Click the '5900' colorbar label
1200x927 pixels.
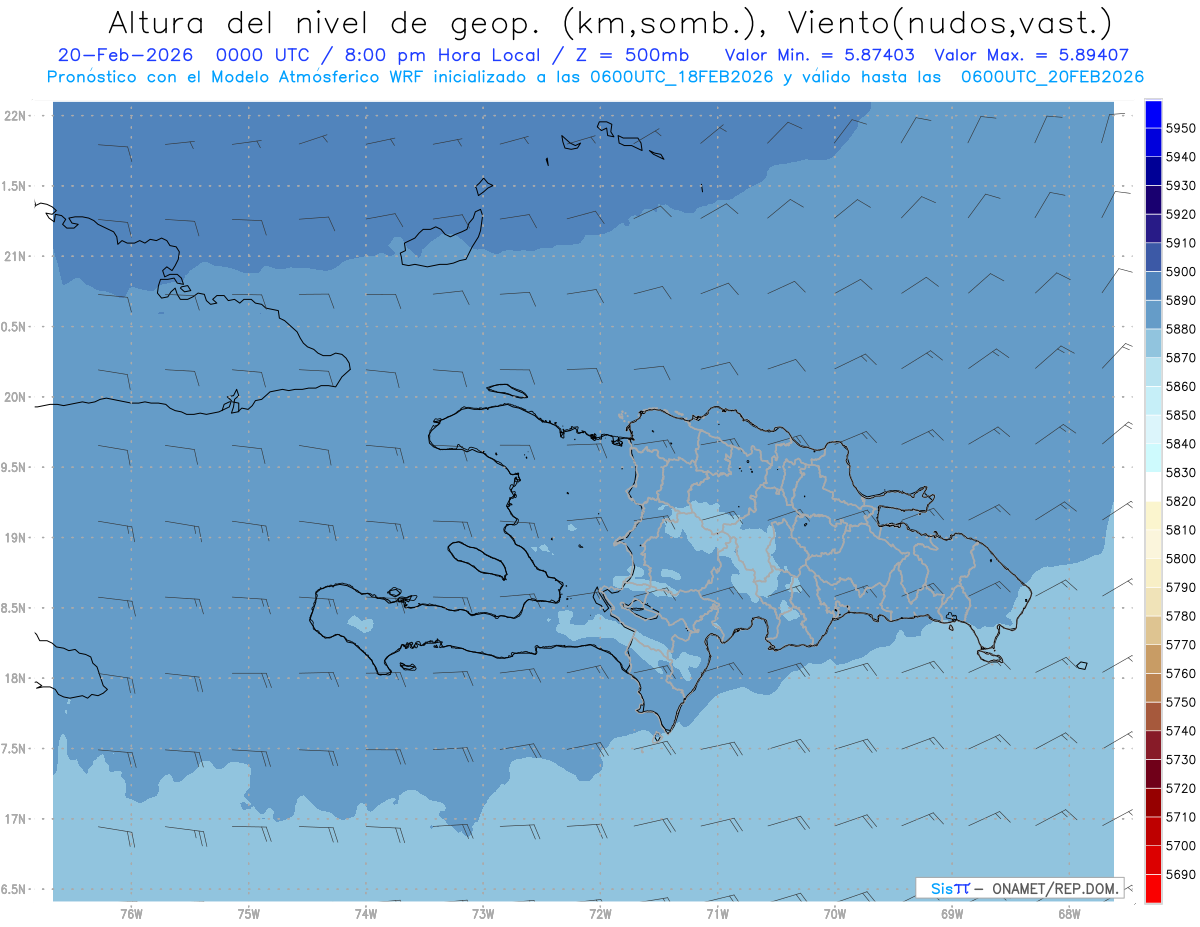1181,271
